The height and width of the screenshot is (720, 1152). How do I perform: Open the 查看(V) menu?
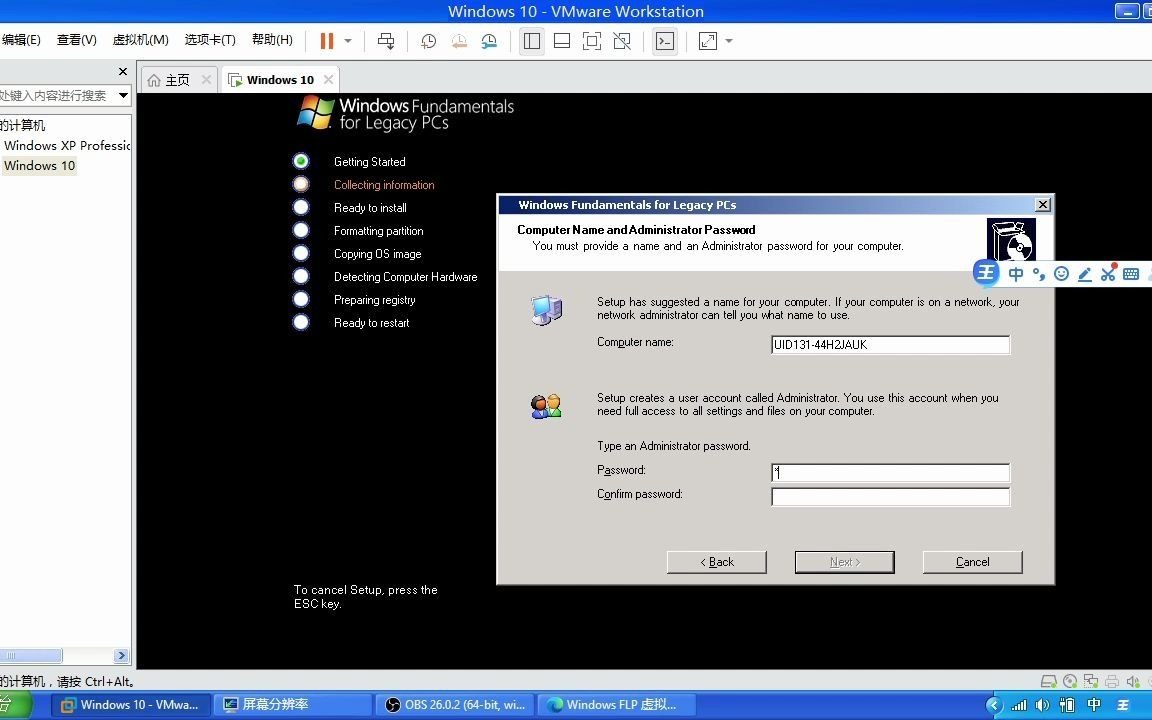76,40
